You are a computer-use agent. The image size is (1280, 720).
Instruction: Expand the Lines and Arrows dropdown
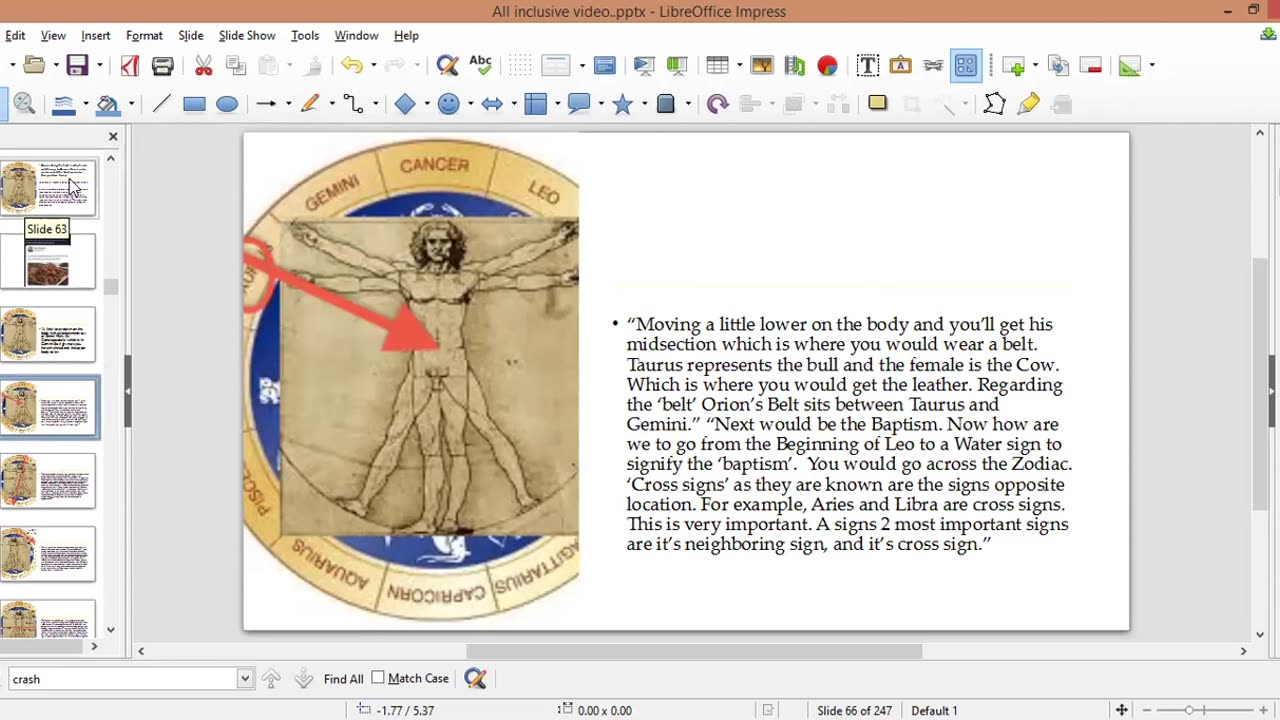tap(288, 104)
